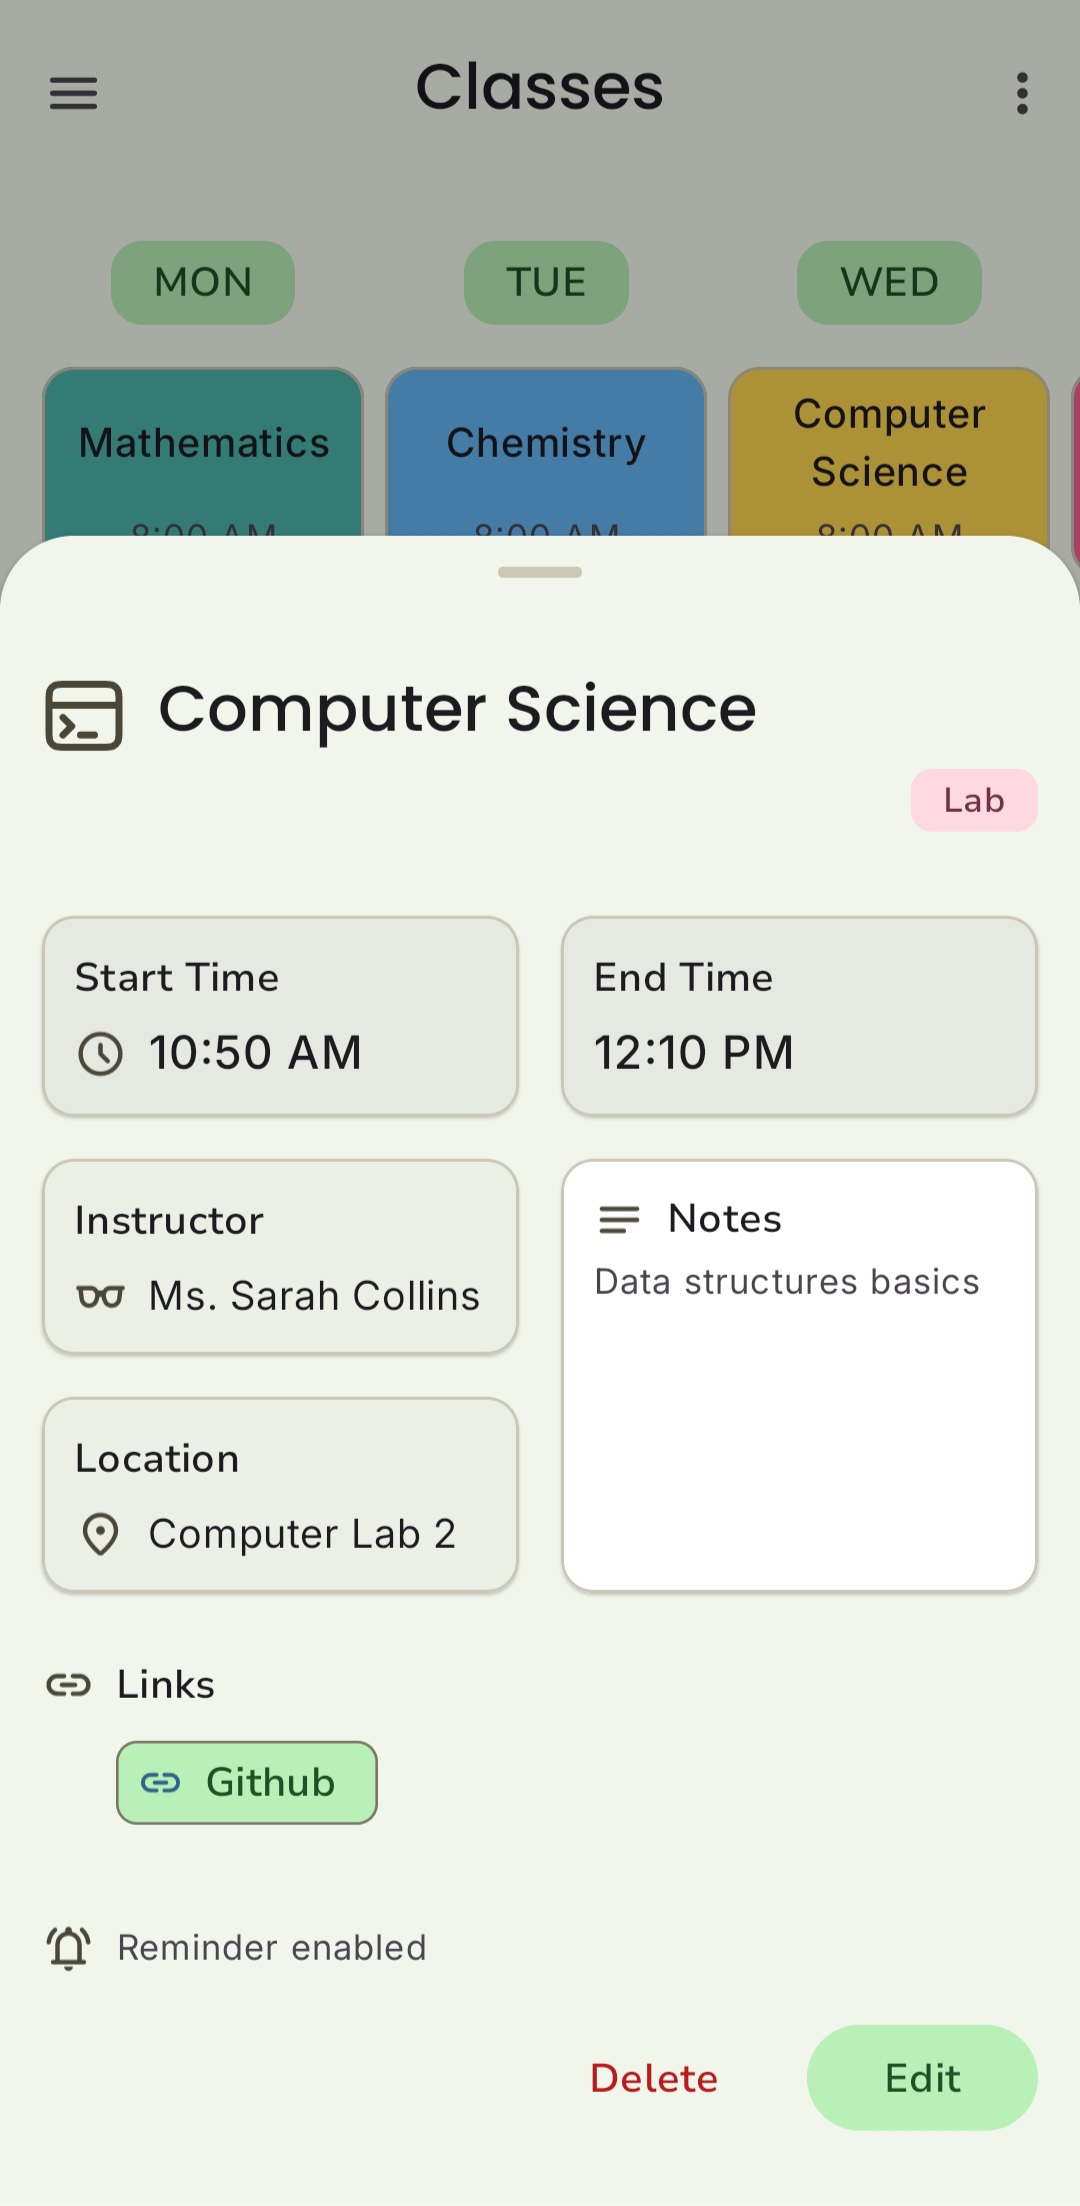Click the terminal icon beside Computer Science
Screen dimensions: 1080x2206
click(84, 716)
